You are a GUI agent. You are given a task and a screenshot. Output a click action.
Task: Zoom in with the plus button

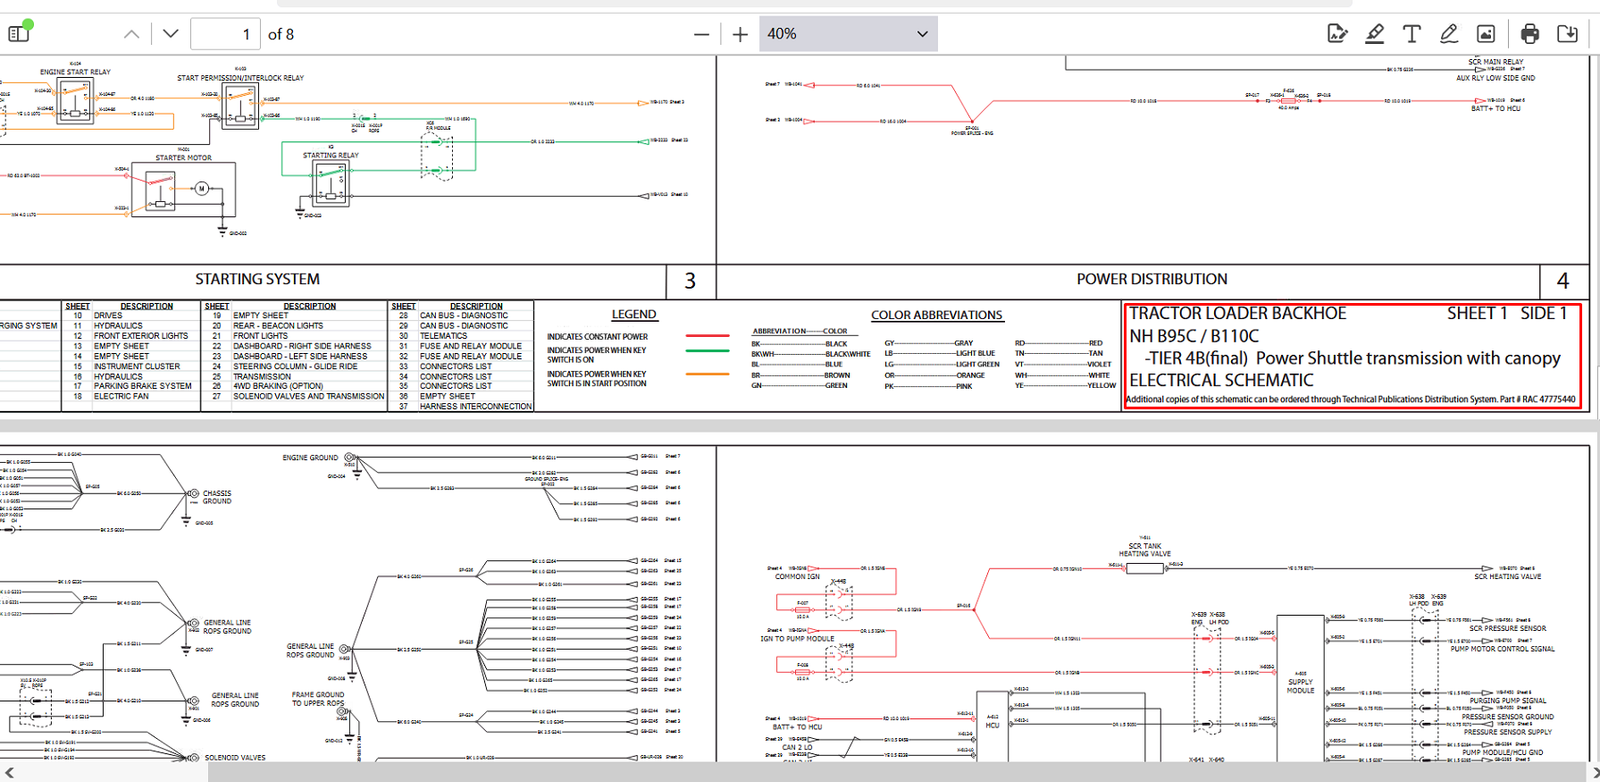click(x=740, y=34)
